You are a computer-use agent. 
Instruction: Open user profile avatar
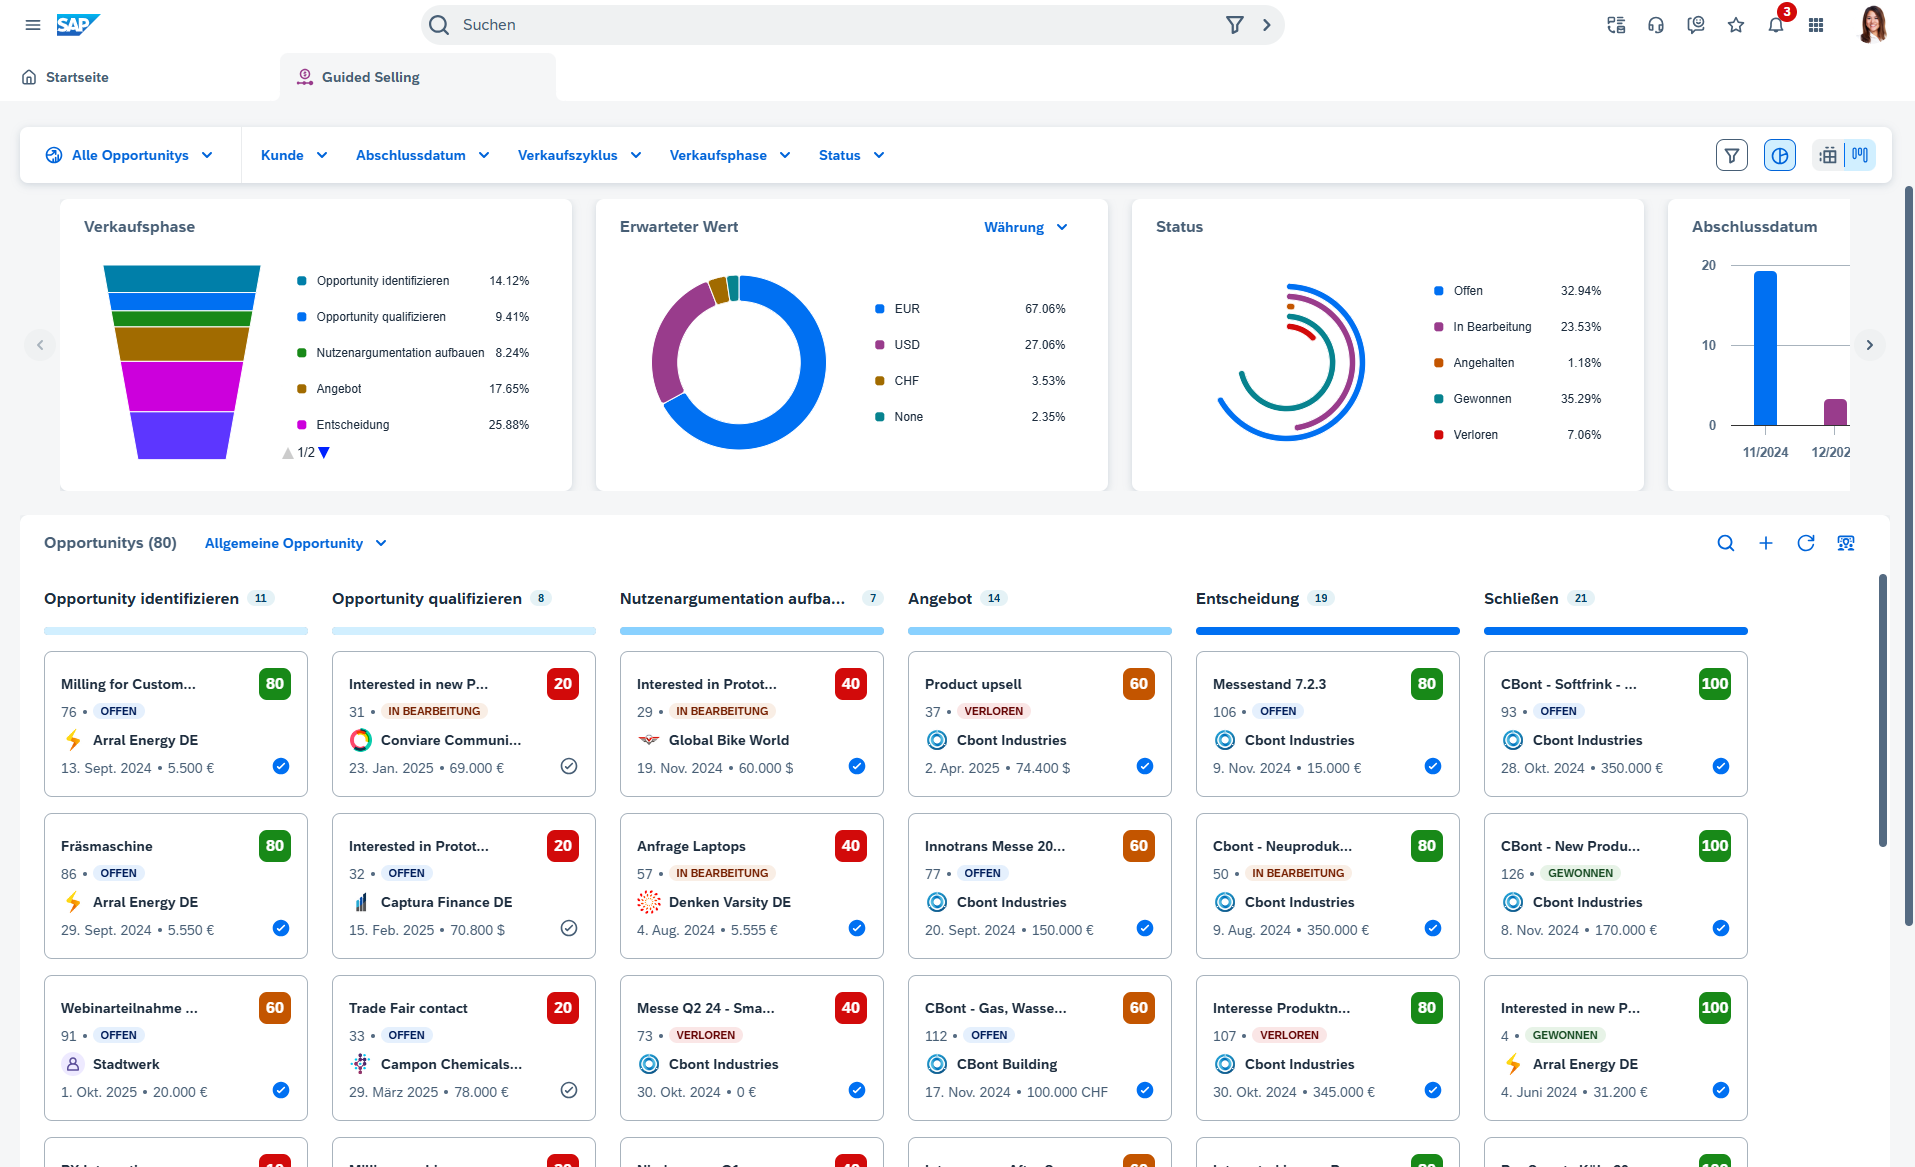click(1873, 25)
